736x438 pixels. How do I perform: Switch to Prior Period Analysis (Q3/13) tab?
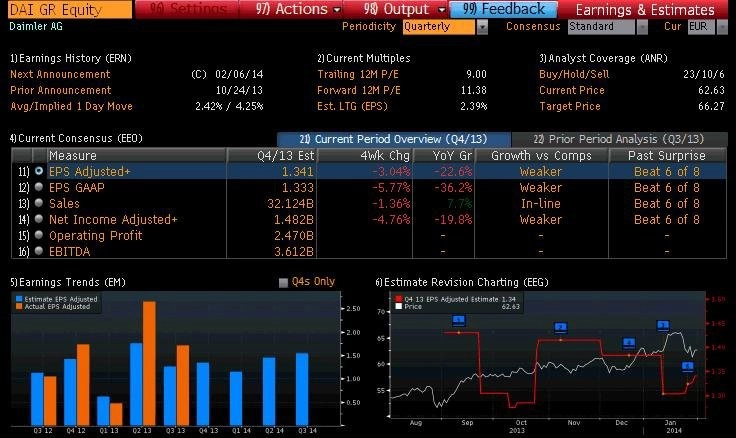click(619, 139)
